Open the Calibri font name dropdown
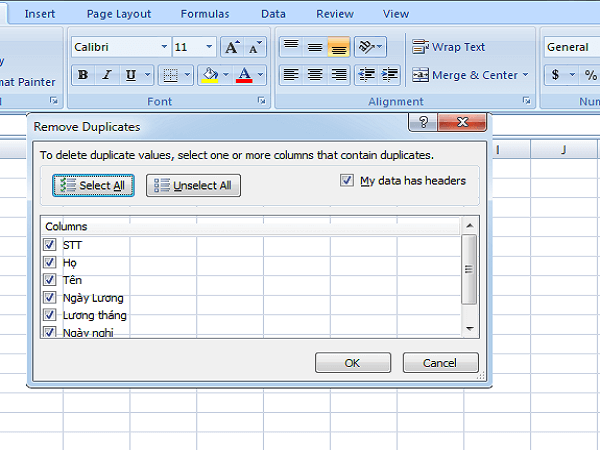Image resolution: width=600 pixels, height=450 pixels. click(x=164, y=47)
